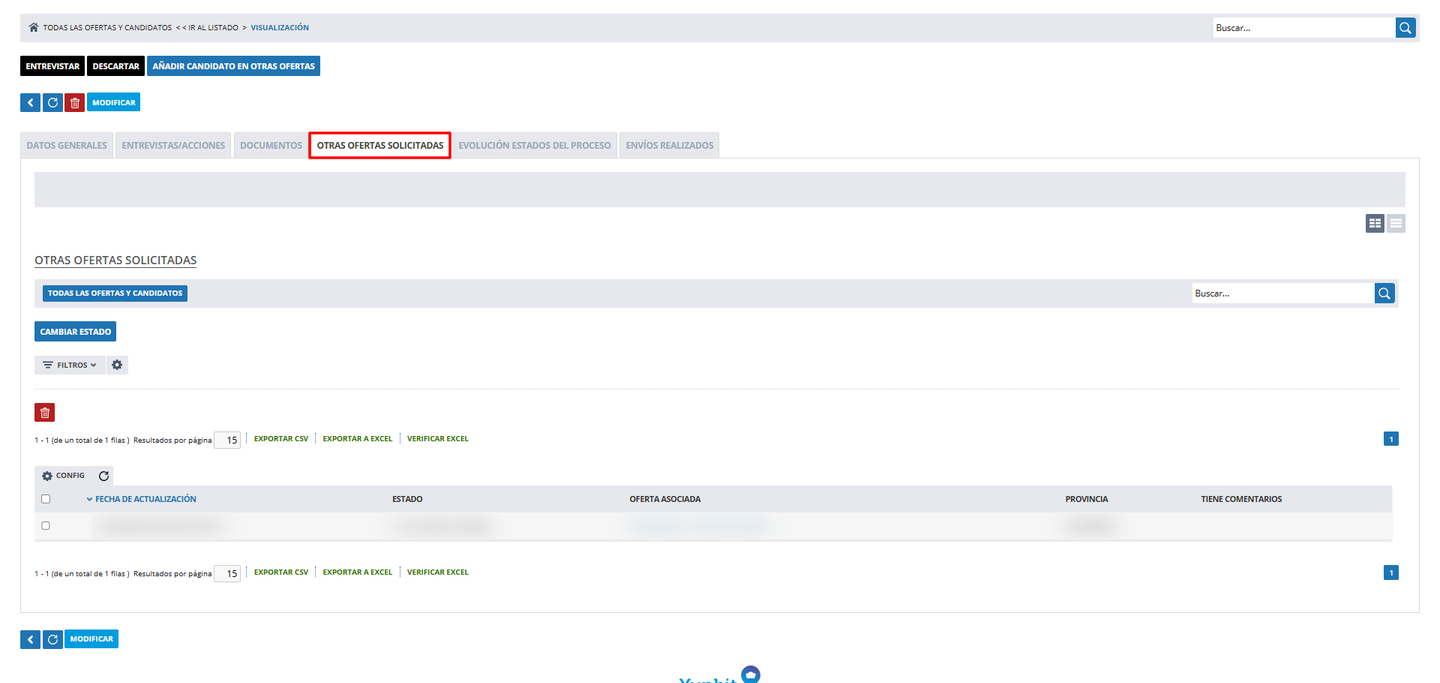
Task: Click the top Buscar search field
Action: point(1304,28)
